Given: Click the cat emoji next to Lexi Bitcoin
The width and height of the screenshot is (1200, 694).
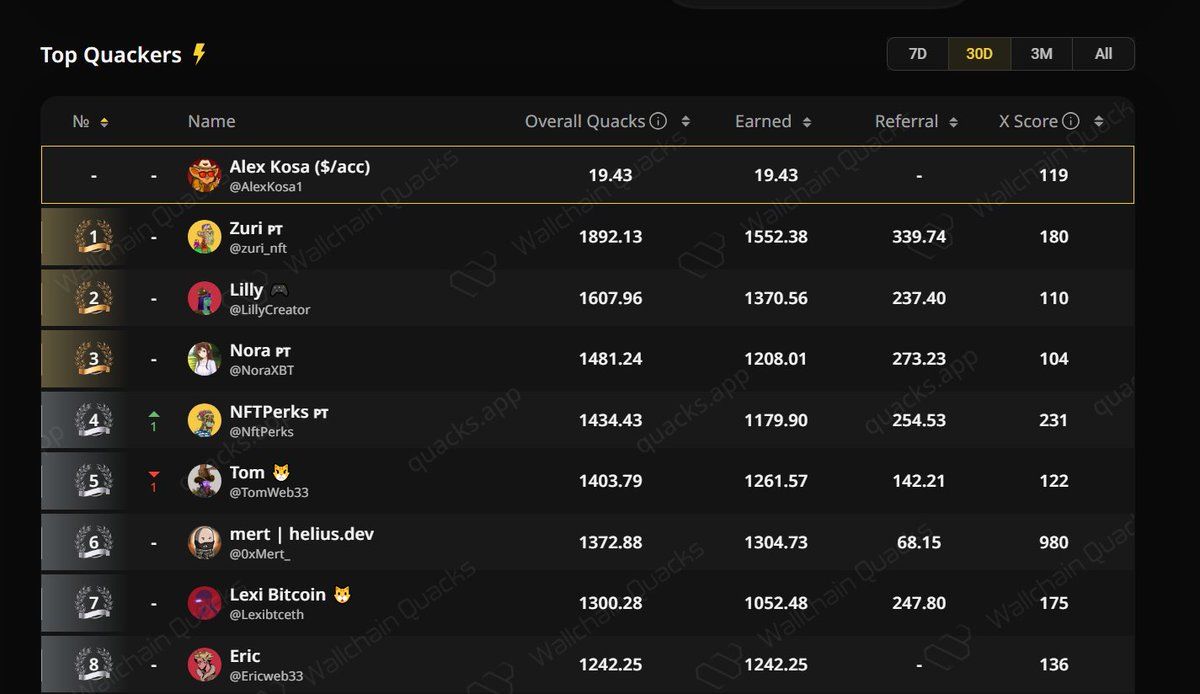Looking at the screenshot, I should [342, 595].
